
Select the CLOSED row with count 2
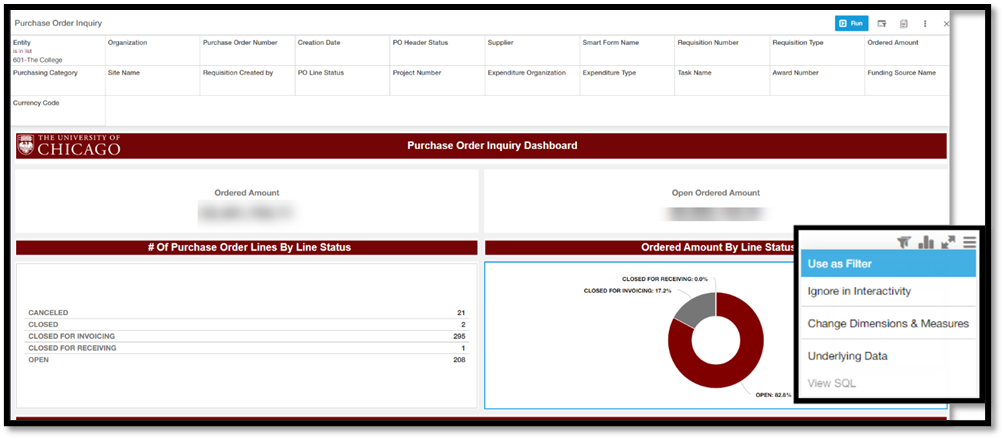pos(247,324)
